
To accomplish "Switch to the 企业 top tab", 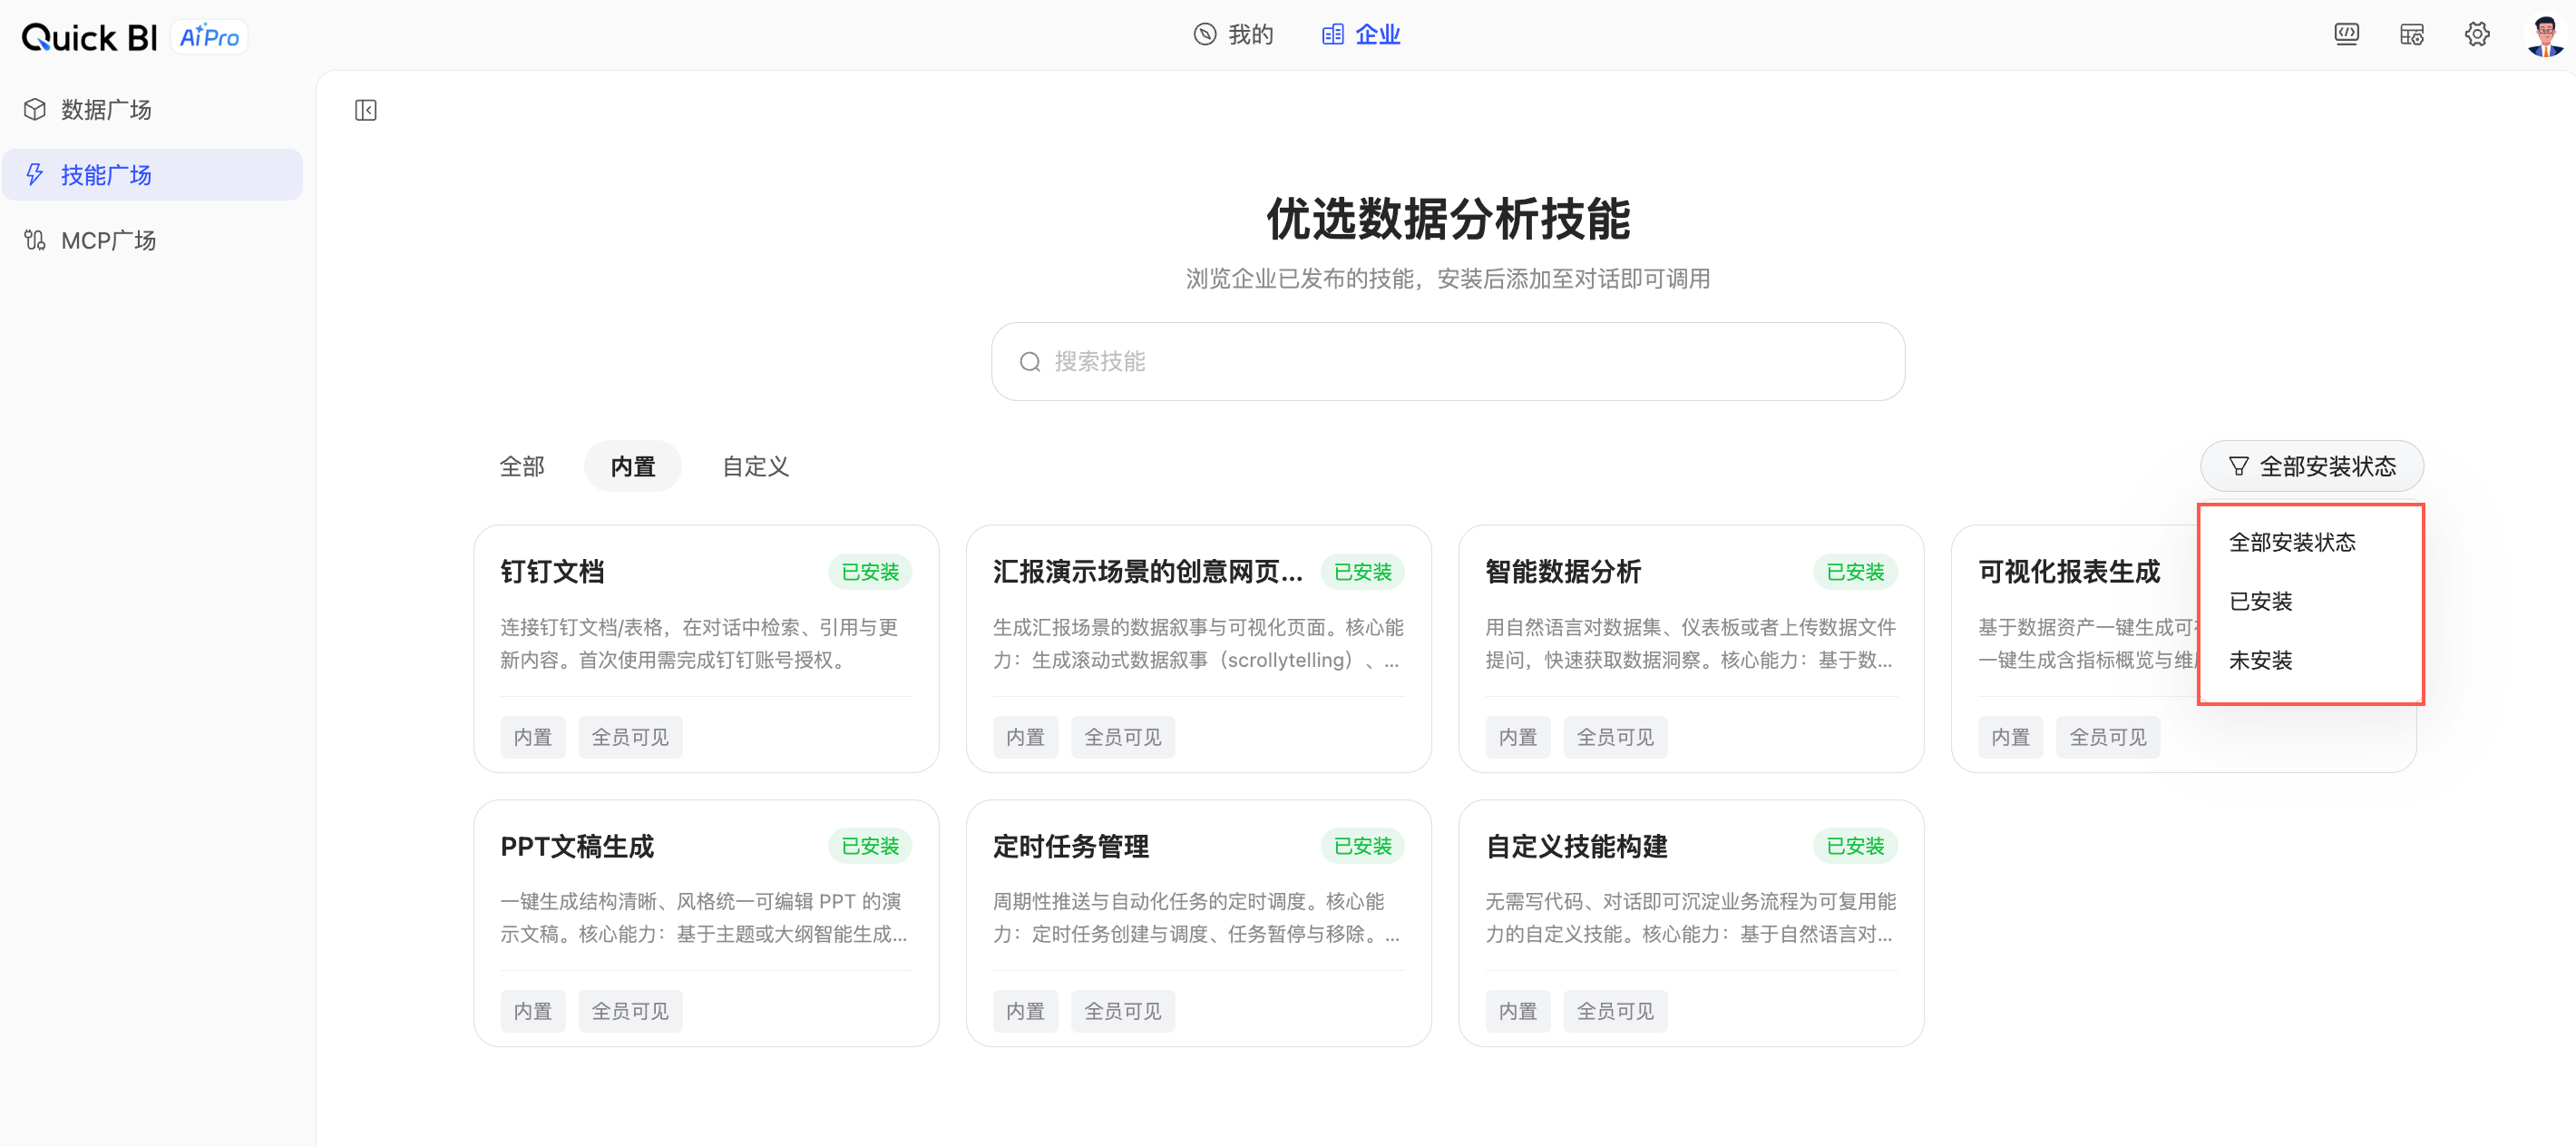I will [x=1360, y=35].
